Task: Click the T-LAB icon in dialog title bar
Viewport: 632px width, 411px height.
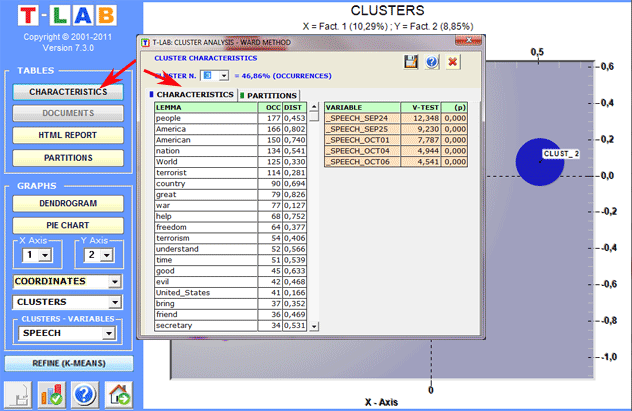Action: pyautogui.click(x=146, y=43)
